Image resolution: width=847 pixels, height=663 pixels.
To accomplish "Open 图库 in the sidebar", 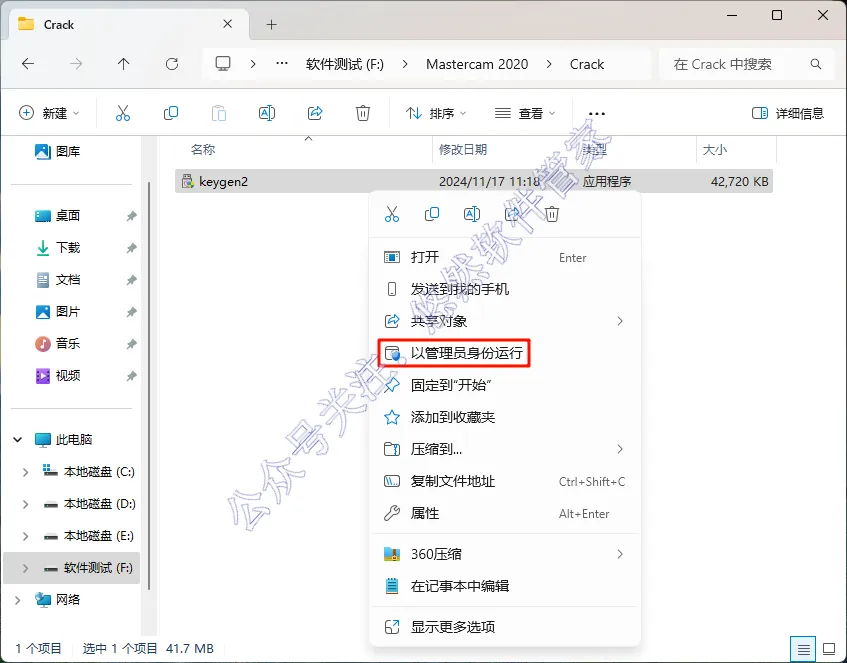I will [57, 151].
